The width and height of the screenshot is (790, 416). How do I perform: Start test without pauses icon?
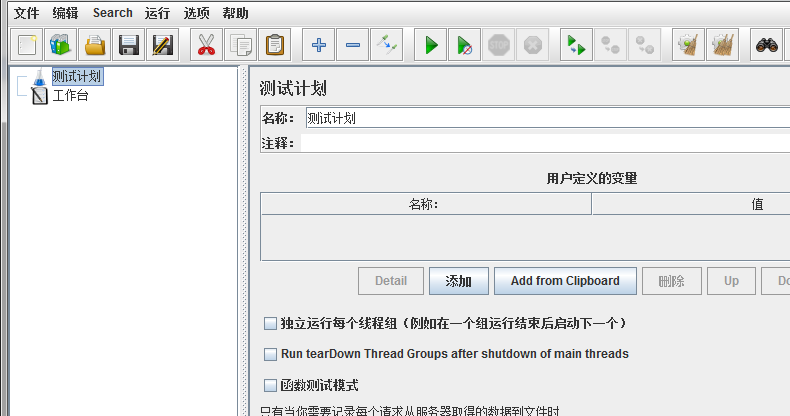tap(464, 45)
